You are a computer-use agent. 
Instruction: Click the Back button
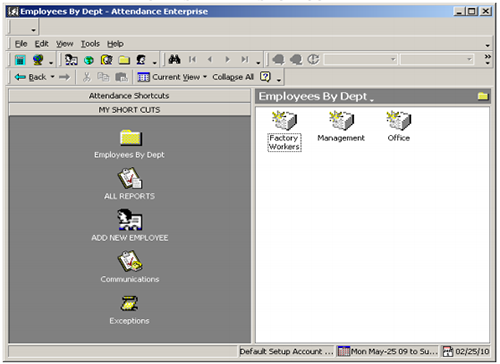point(31,77)
